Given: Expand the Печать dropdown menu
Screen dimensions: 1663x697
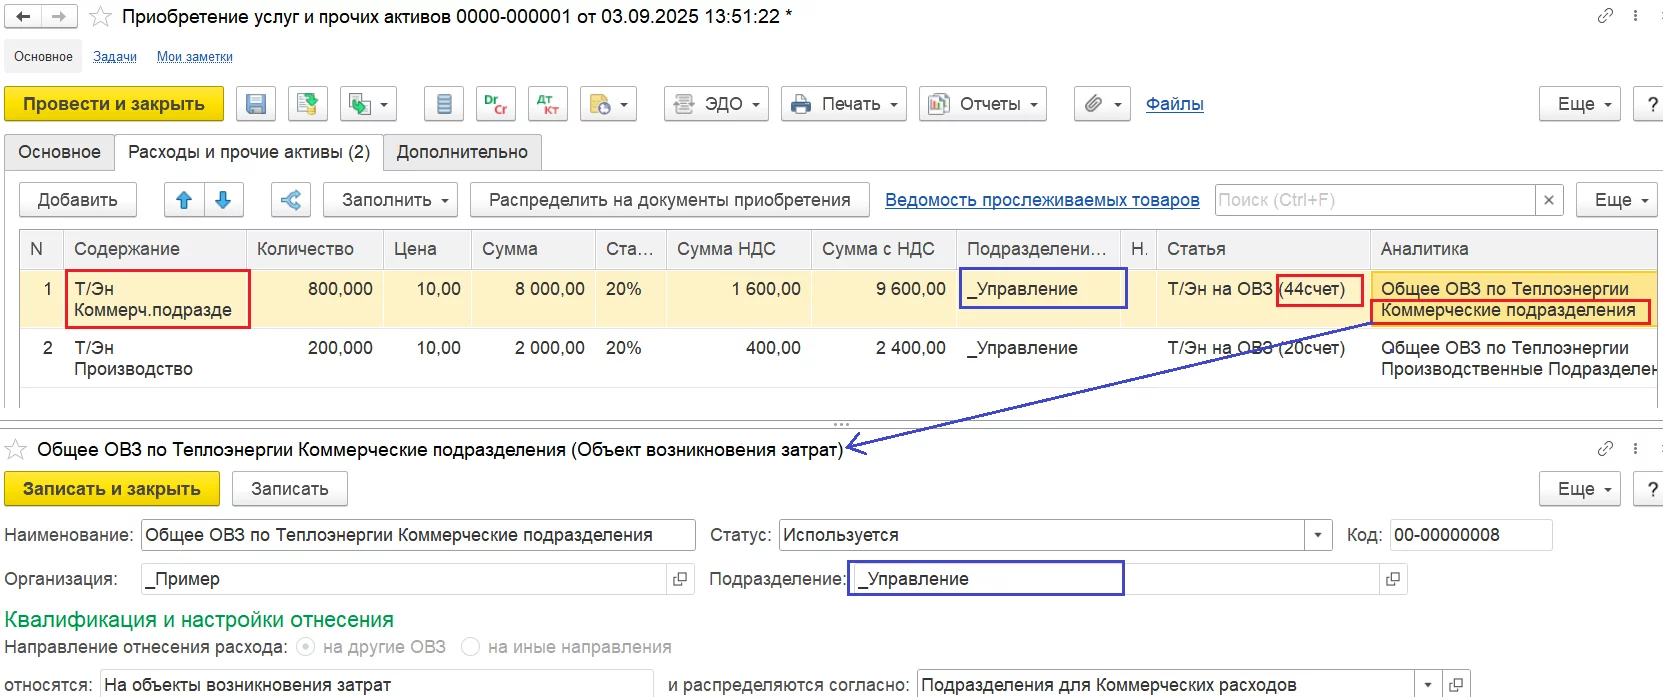Looking at the screenshot, I should [x=844, y=104].
